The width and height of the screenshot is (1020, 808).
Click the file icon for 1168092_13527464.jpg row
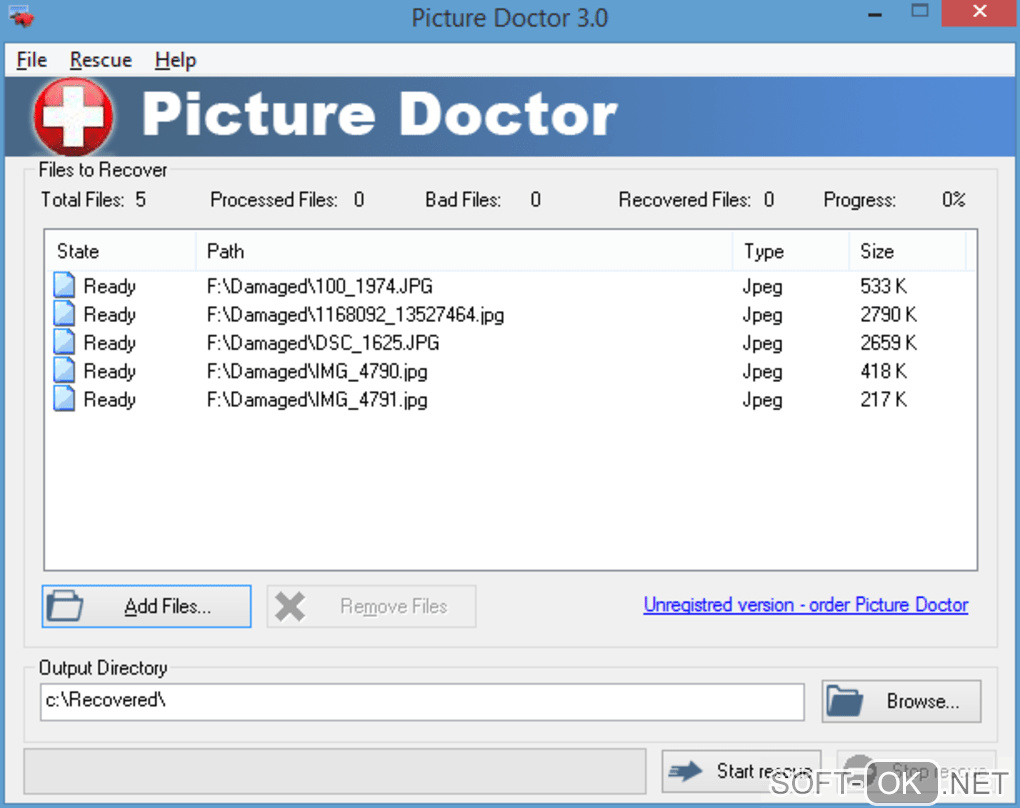click(x=65, y=314)
